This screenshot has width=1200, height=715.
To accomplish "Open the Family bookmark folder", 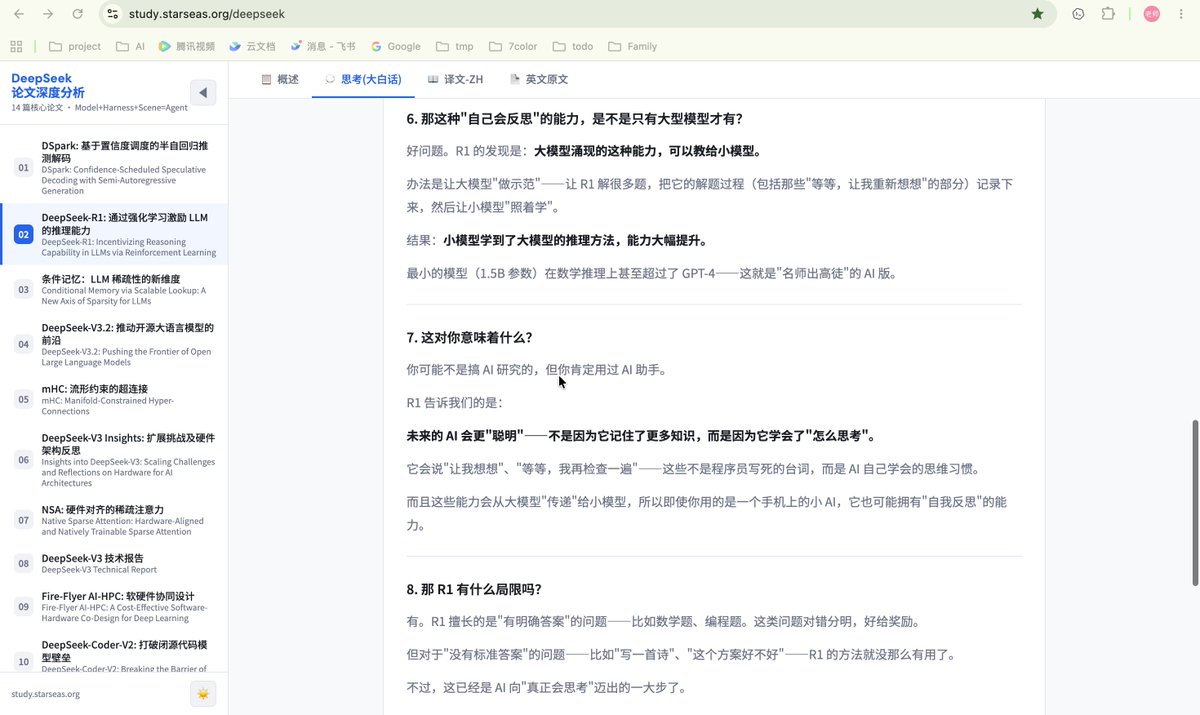I will pos(633,46).
